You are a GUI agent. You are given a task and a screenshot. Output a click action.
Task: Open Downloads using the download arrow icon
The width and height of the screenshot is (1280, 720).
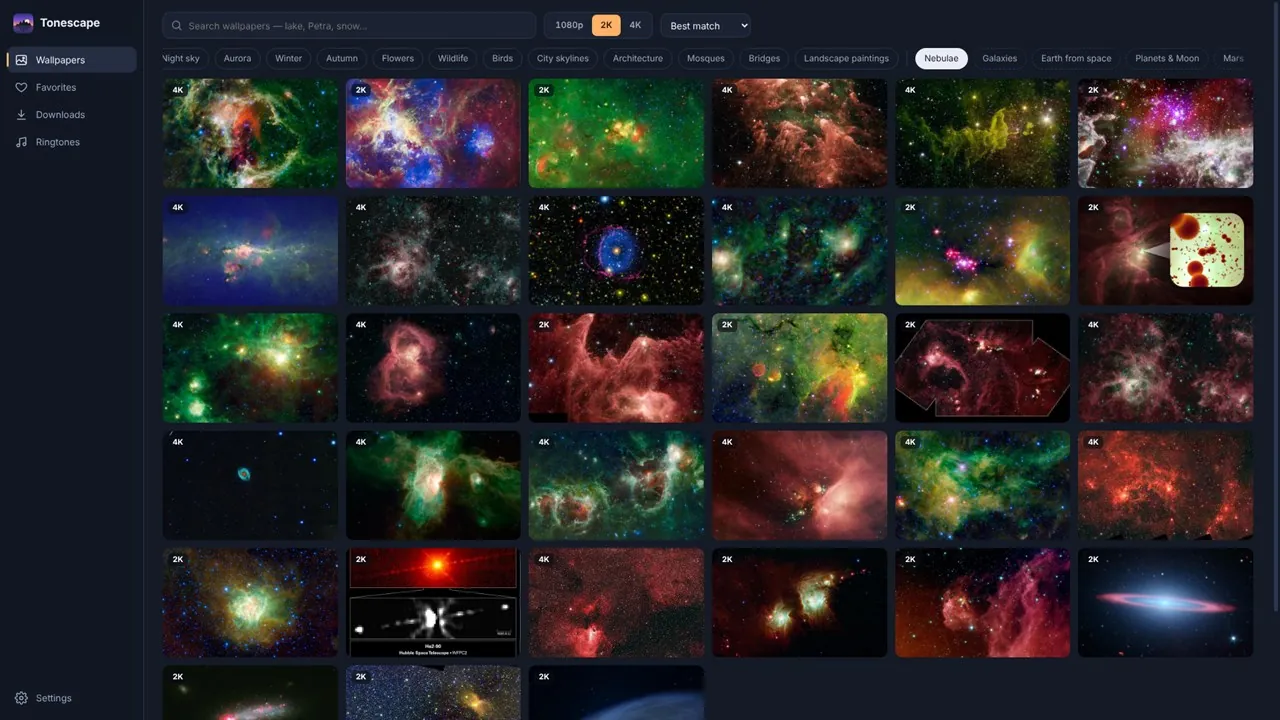pos(21,115)
